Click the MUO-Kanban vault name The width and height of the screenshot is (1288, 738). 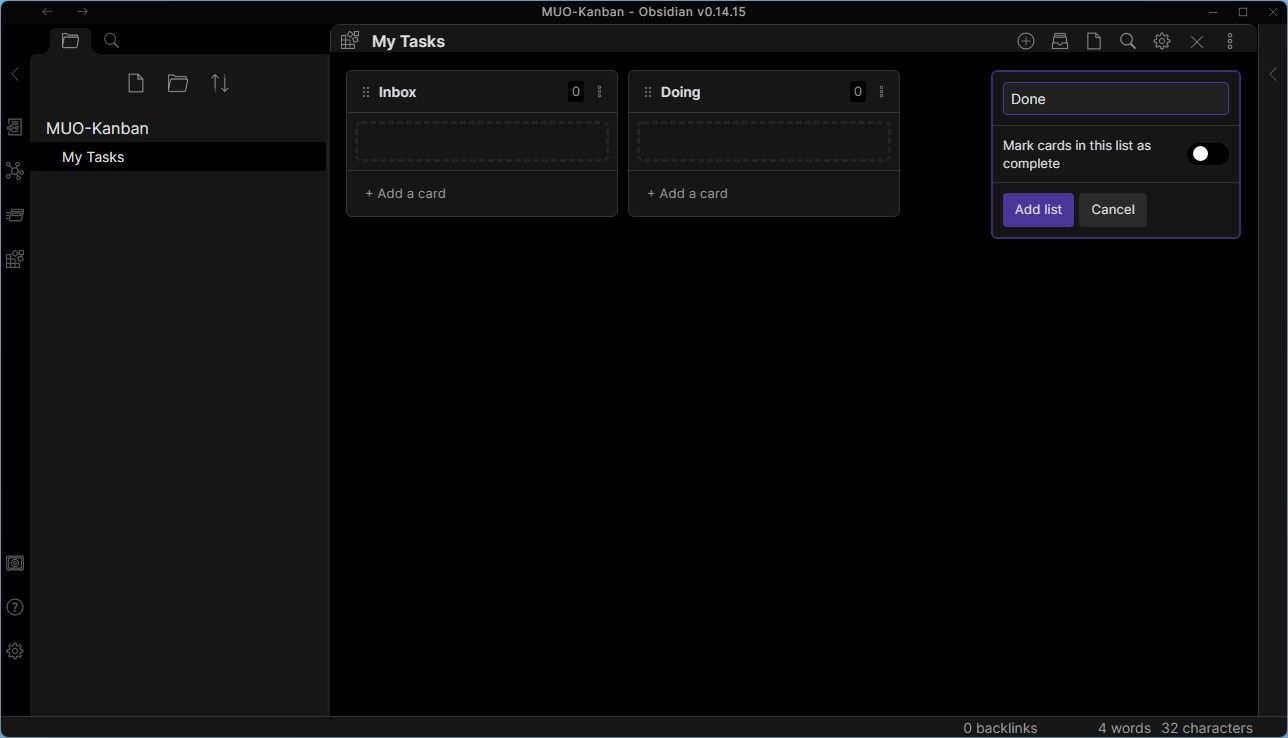pyautogui.click(x=97, y=128)
